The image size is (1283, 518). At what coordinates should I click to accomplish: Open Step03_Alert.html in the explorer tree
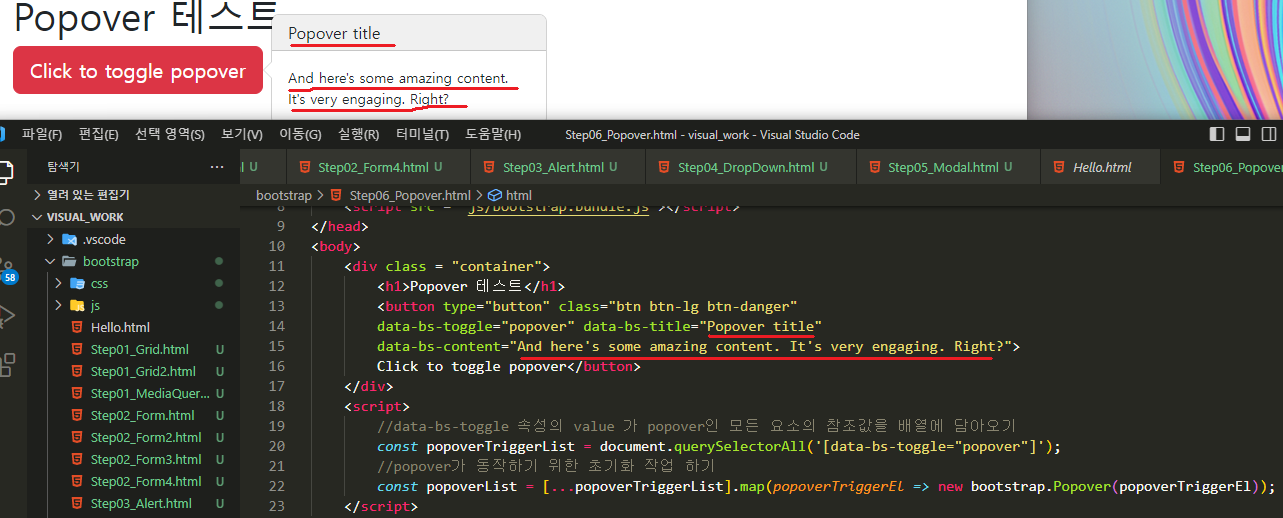141,503
